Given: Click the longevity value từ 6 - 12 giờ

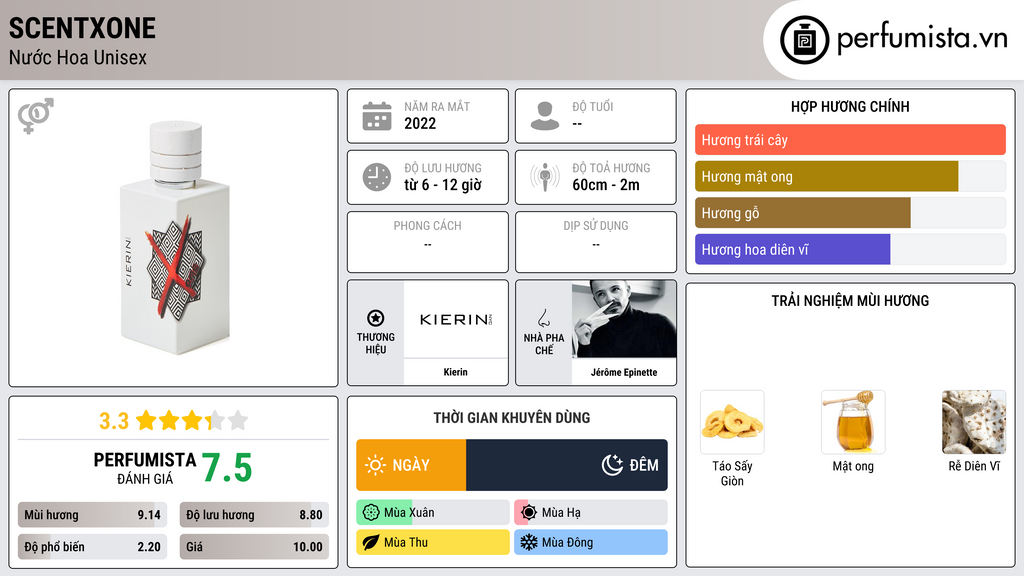Looking at the screenshot, I should 443,185.
